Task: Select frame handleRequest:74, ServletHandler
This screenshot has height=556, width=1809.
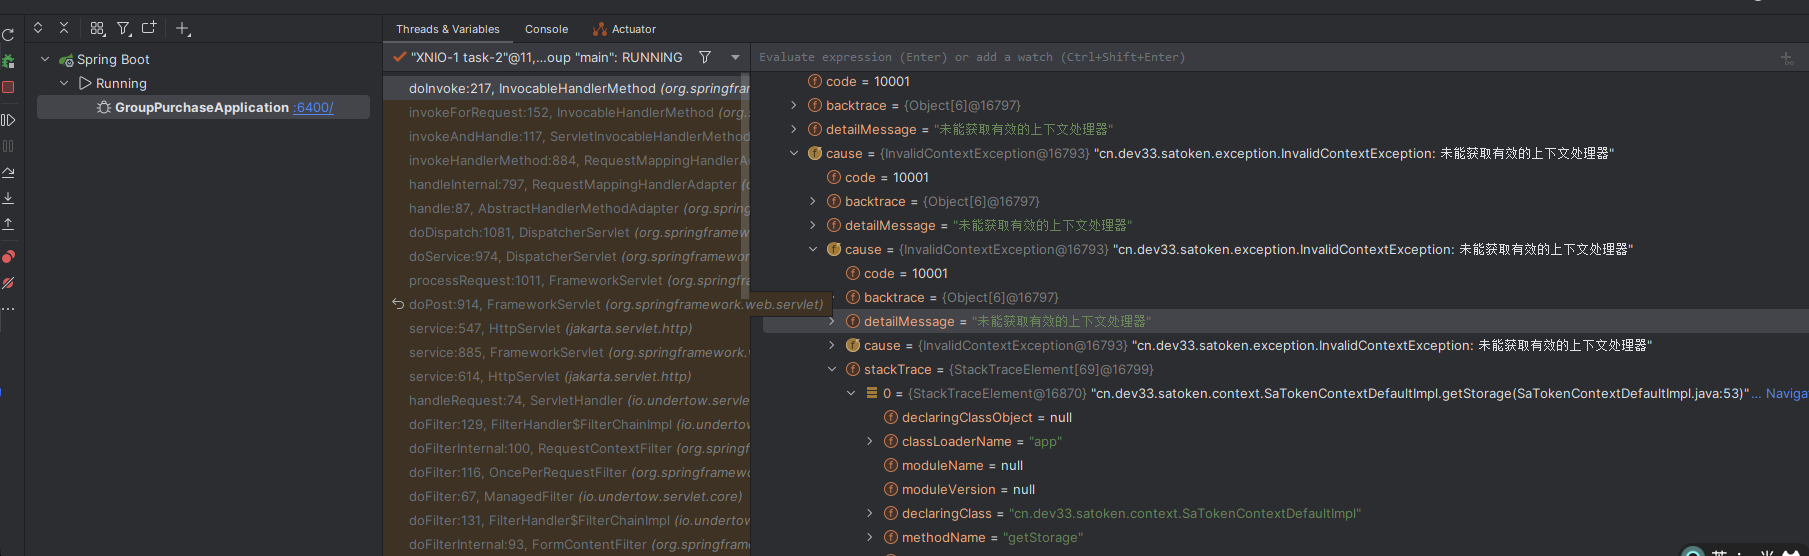Action: 566,400
